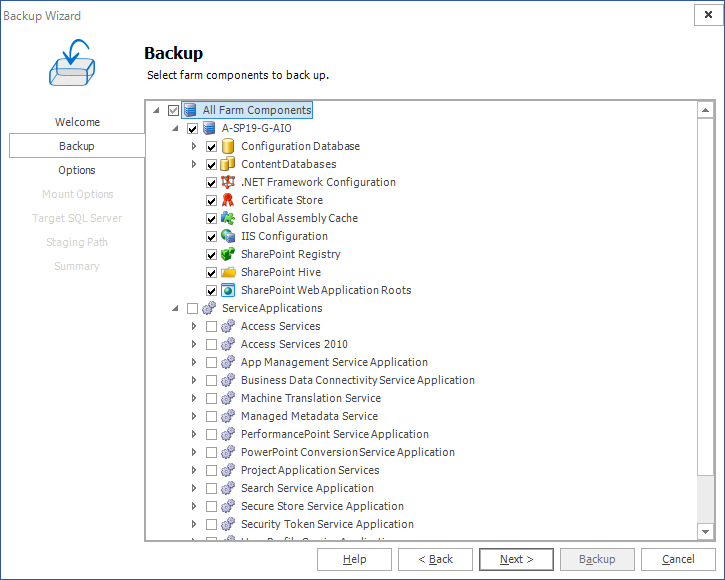Viewport: 725px width, 580px height.
Task: Click the scrollbar down arrow
Action: [705, 532]
